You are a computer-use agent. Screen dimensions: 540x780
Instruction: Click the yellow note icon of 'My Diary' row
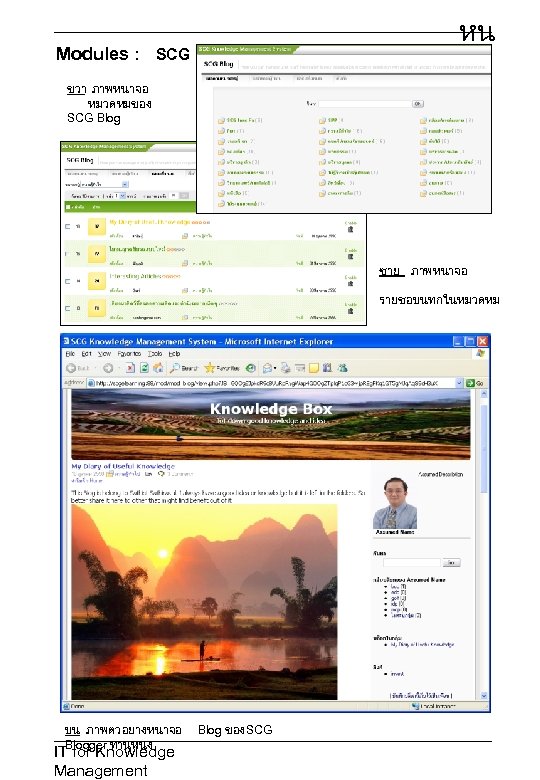(x=97, y=226)
